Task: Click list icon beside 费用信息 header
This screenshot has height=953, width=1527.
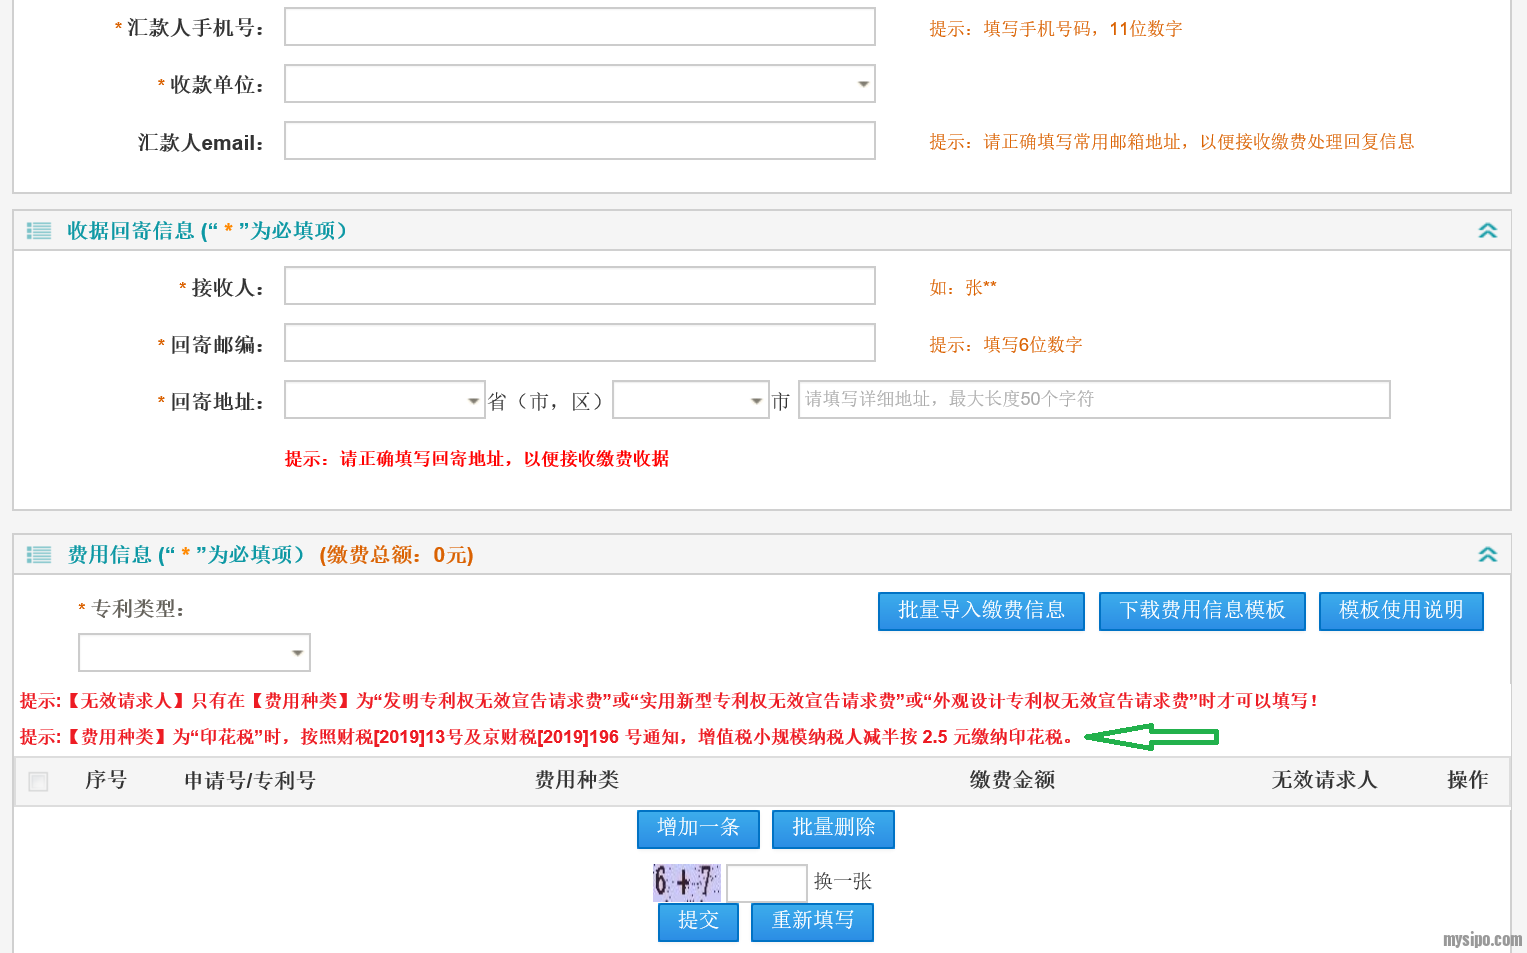Action: pos(39,555)
